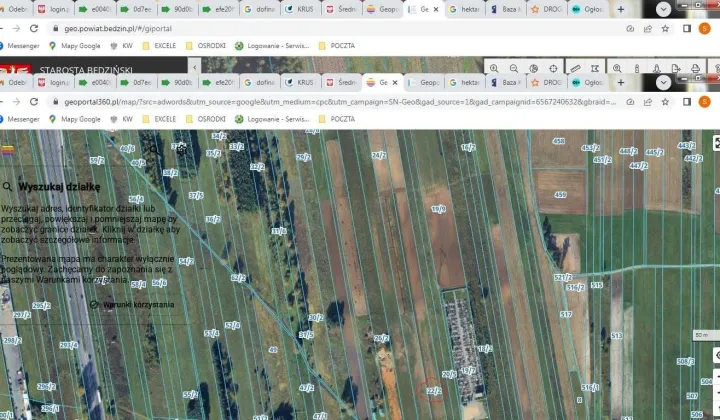
Task: Select the area measurement tool next to the ruler
Action: [x=594, y=68]
